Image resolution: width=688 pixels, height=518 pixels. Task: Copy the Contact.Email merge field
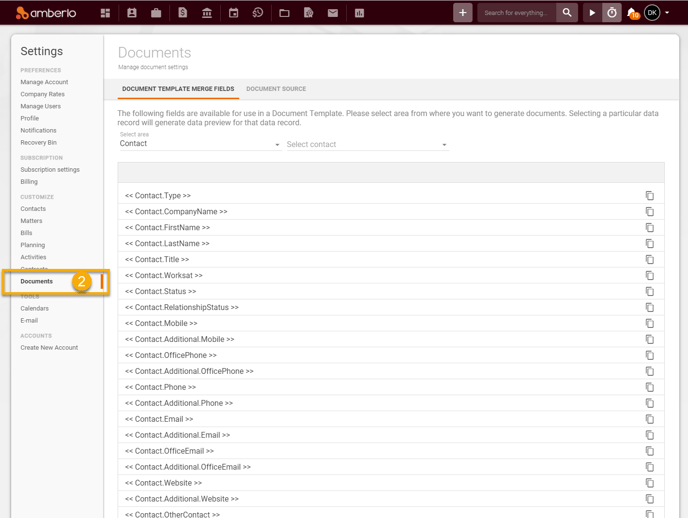(x=650, y=419)
